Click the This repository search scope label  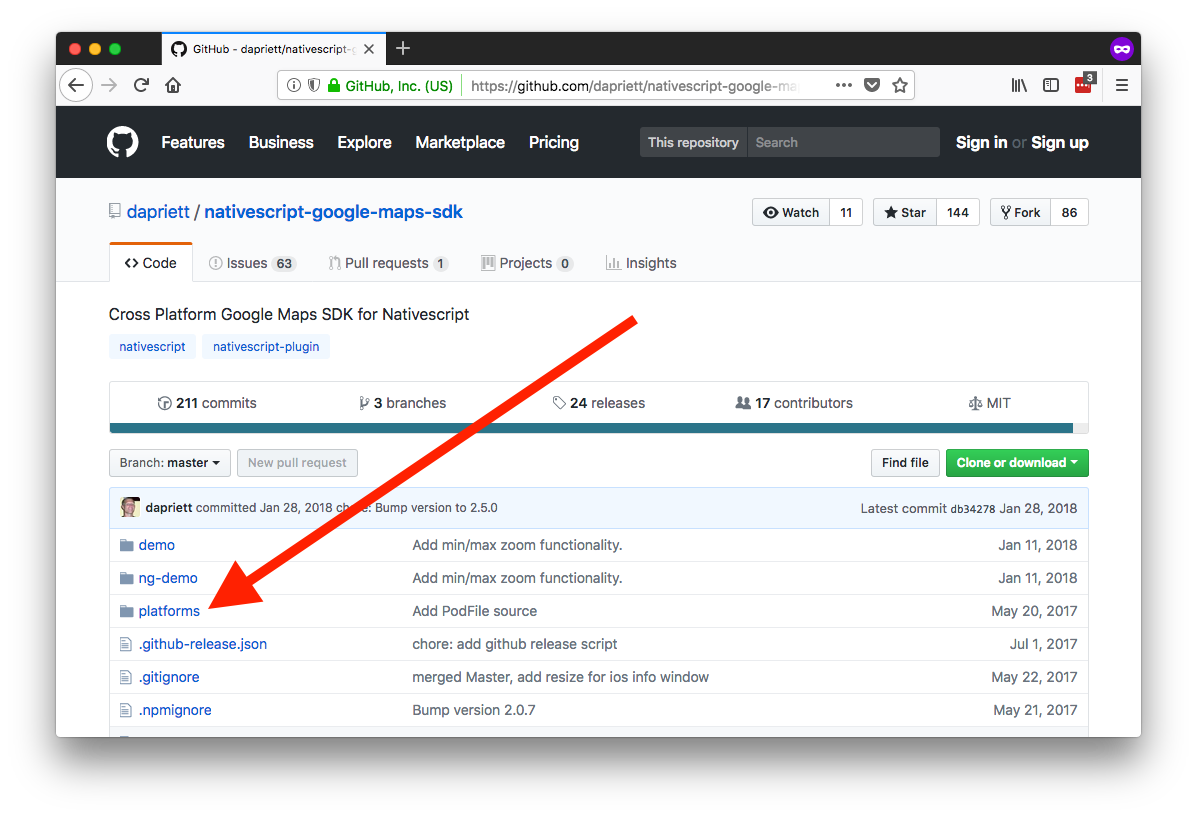pos(693,142)
